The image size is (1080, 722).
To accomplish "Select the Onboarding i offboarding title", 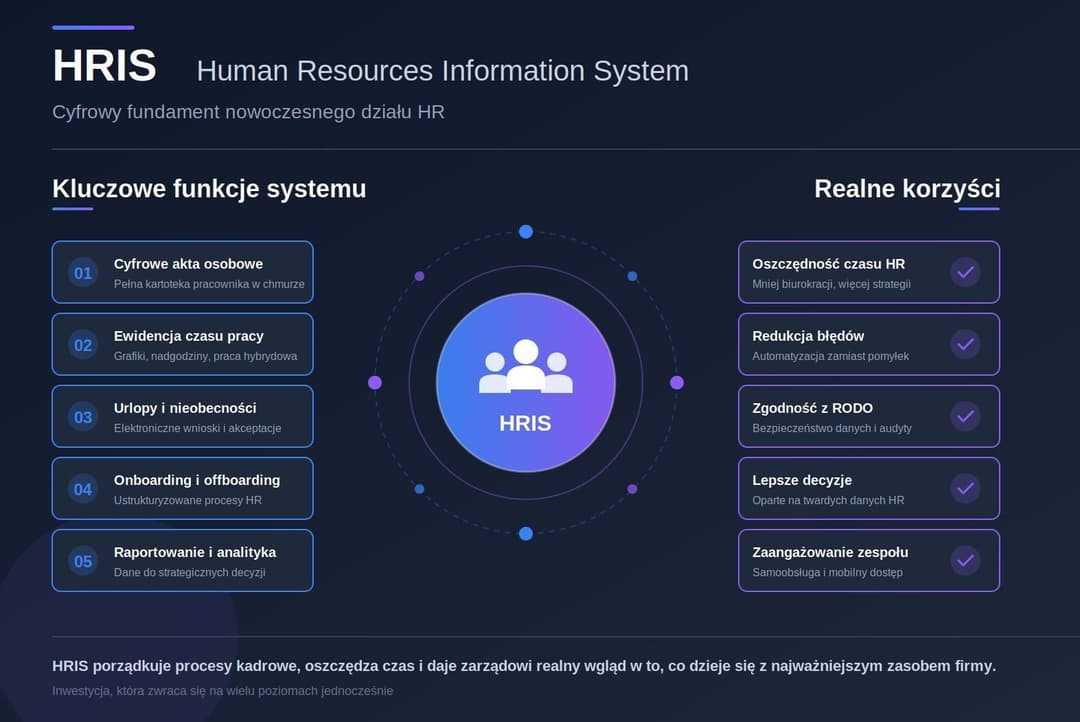I will (x=197, y=480).
